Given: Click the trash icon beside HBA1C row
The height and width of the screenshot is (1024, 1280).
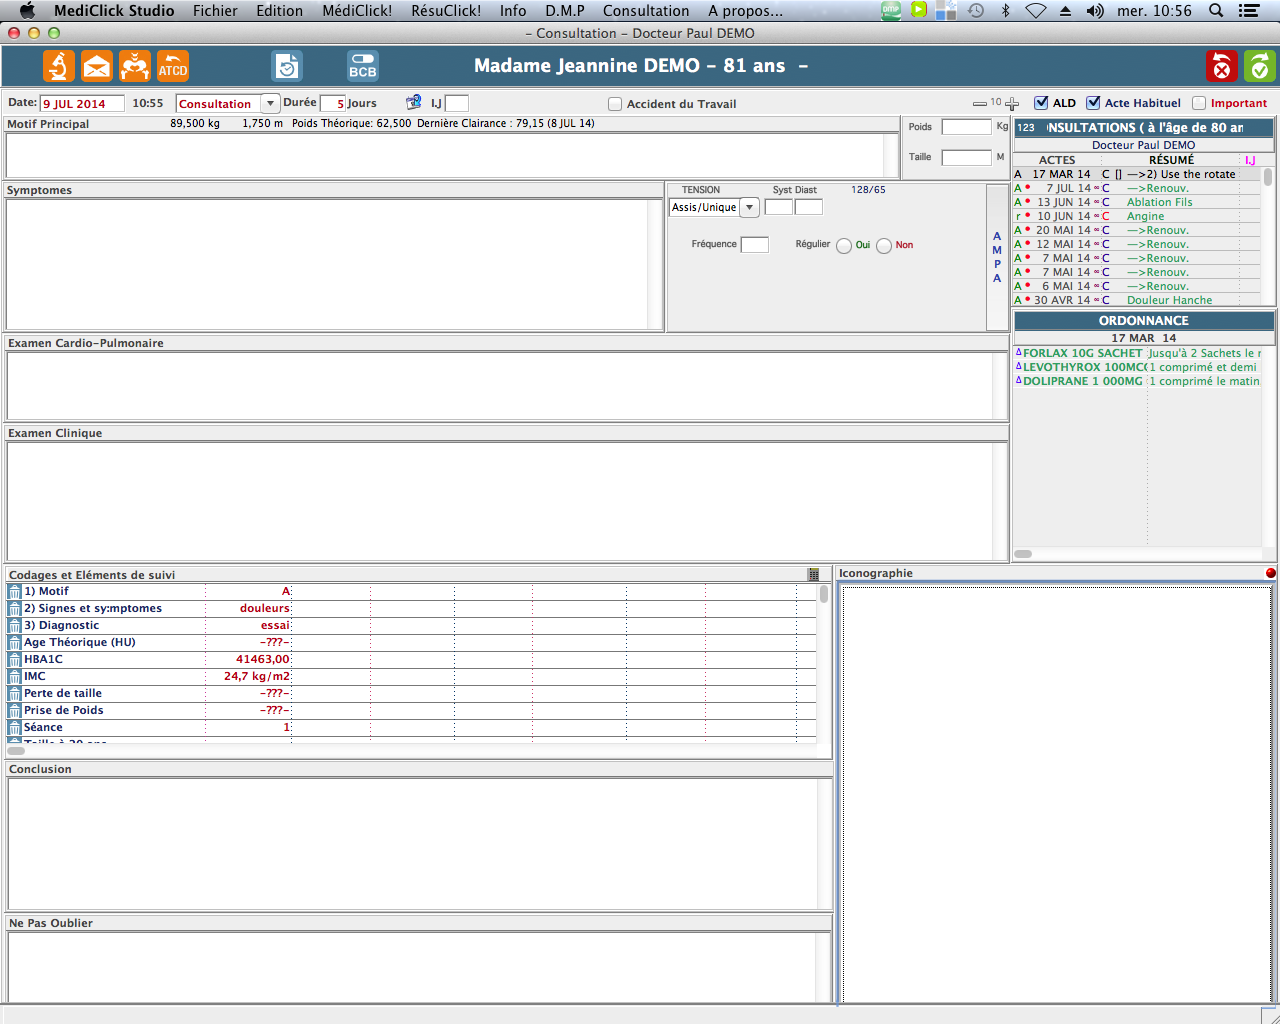Looking at the screenshot, I should point(14,660).
